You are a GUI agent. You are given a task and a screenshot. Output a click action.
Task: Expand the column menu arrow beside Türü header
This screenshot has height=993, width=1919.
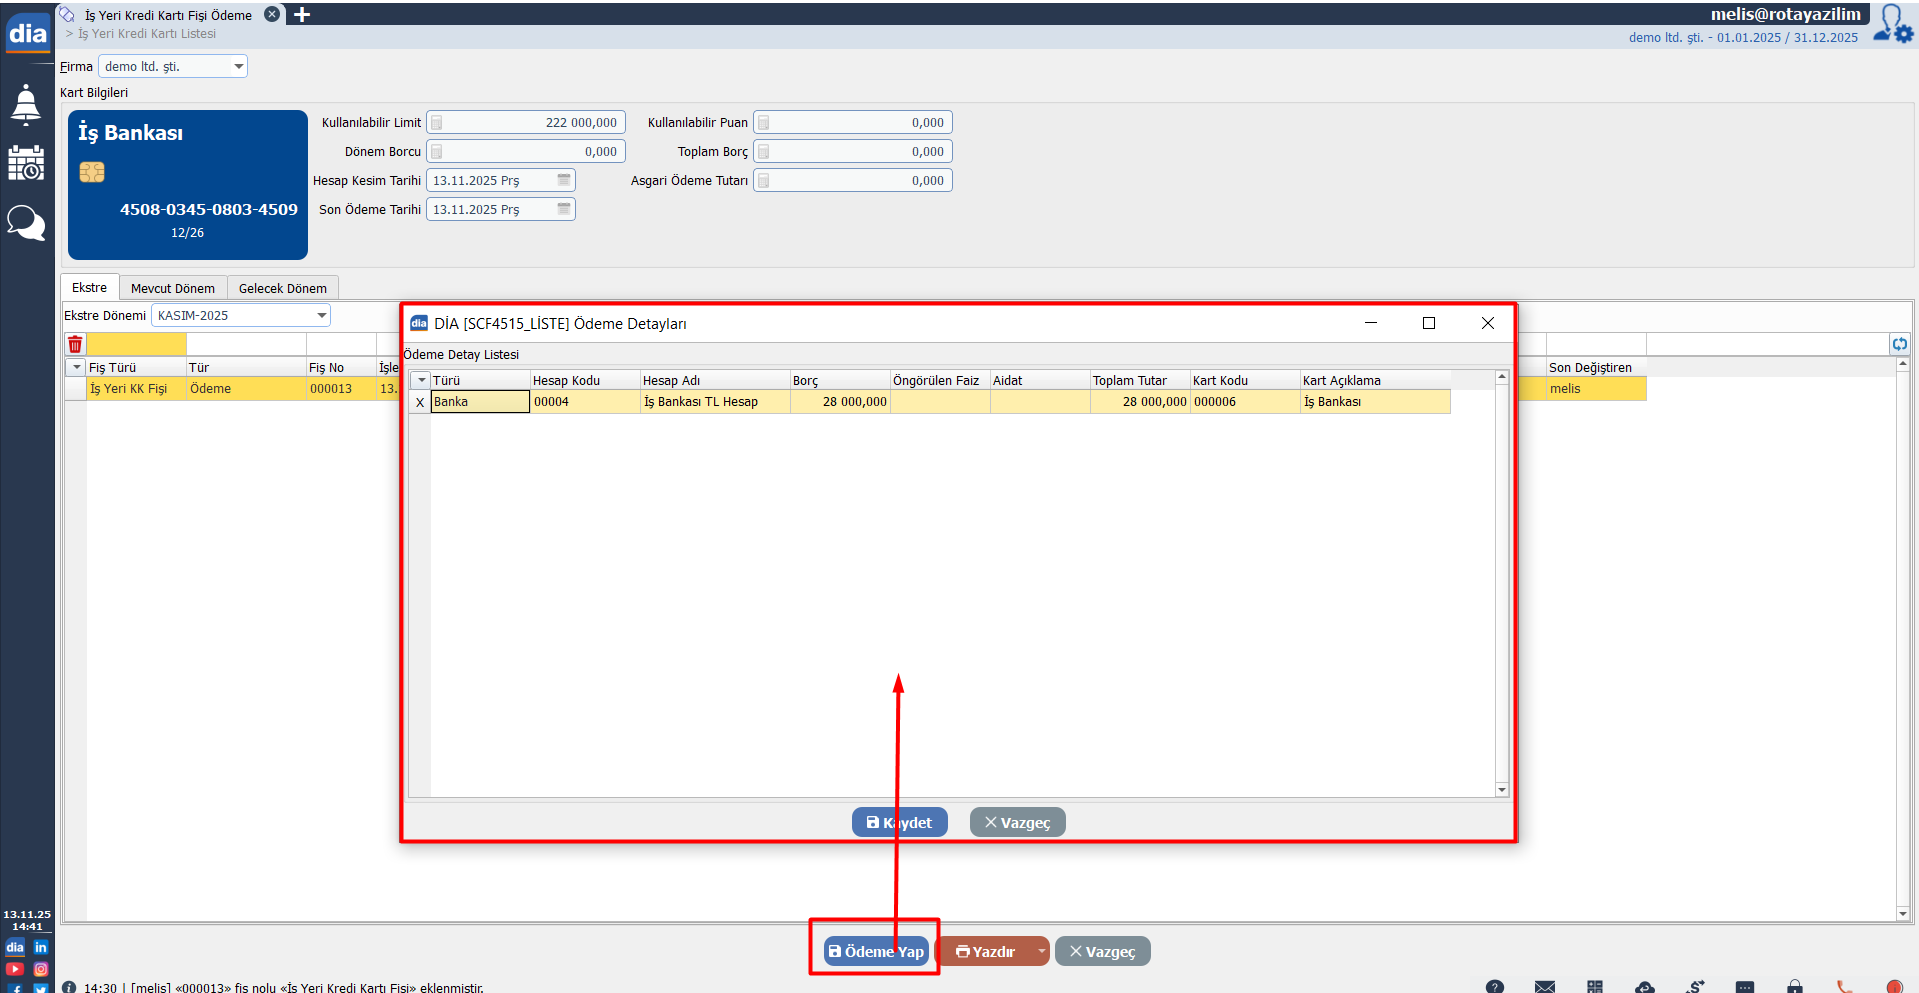[x=422, y=381]
